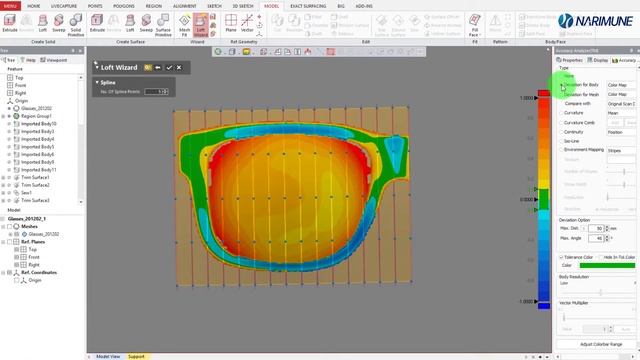Expand Trim Surface2 tree node

pos(3,185)
